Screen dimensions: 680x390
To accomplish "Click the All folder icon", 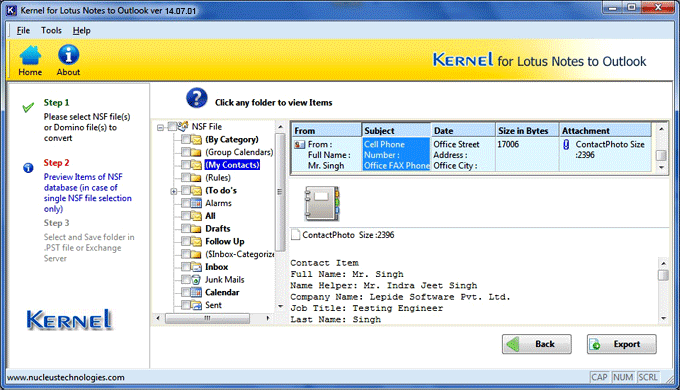I will tap(196, 216).
